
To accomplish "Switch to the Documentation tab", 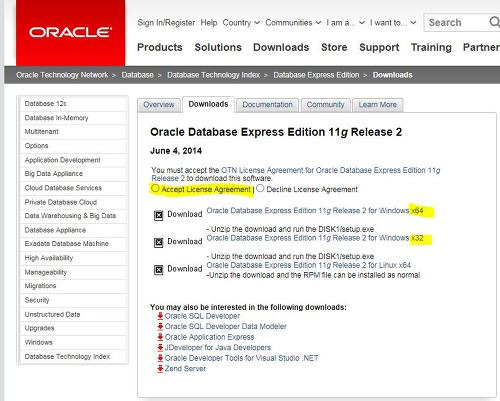I will click(267, 105).
